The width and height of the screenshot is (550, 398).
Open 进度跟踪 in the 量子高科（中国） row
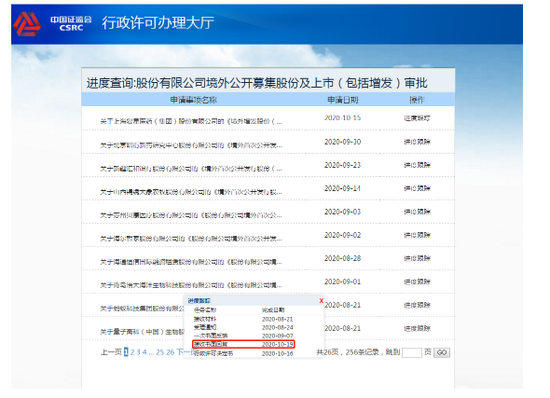pyautogui.click(x=417, y=329)
